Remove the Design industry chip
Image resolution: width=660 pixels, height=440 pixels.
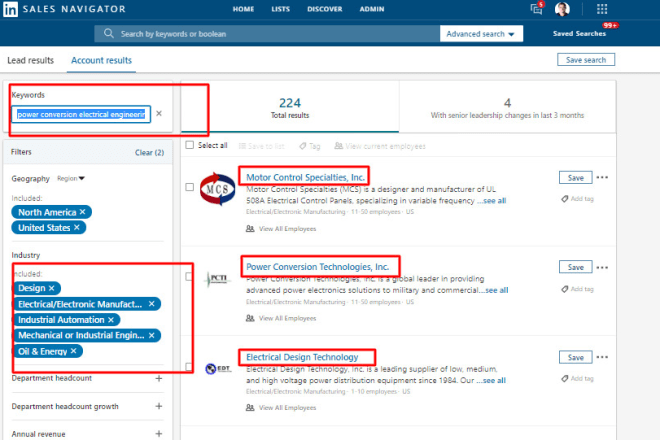[51, 288]
